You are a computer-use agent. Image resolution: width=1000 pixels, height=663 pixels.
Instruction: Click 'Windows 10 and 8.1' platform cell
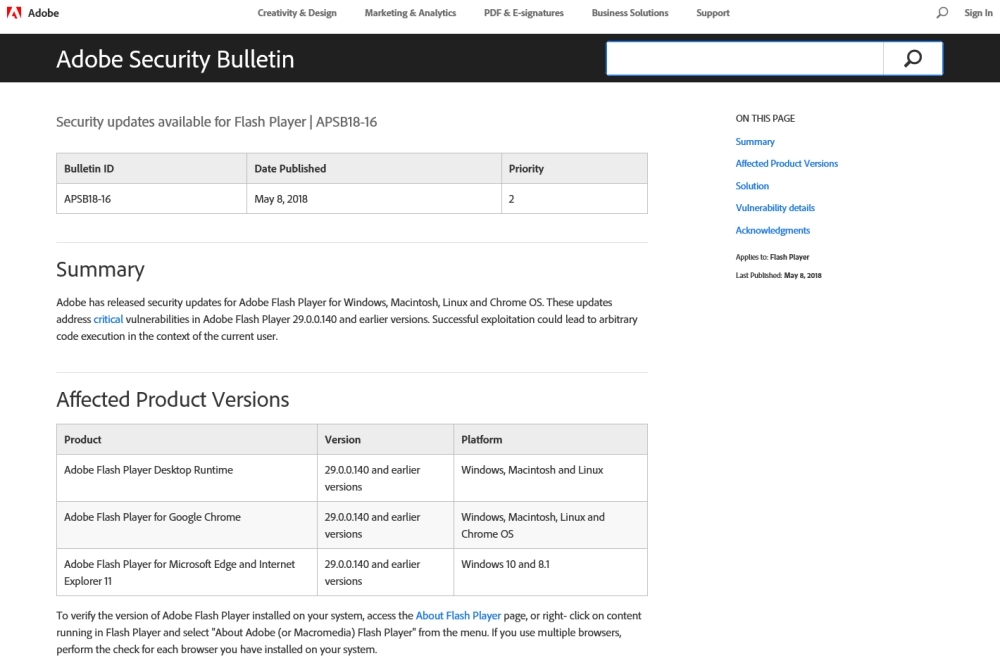[x=550, y=572]
